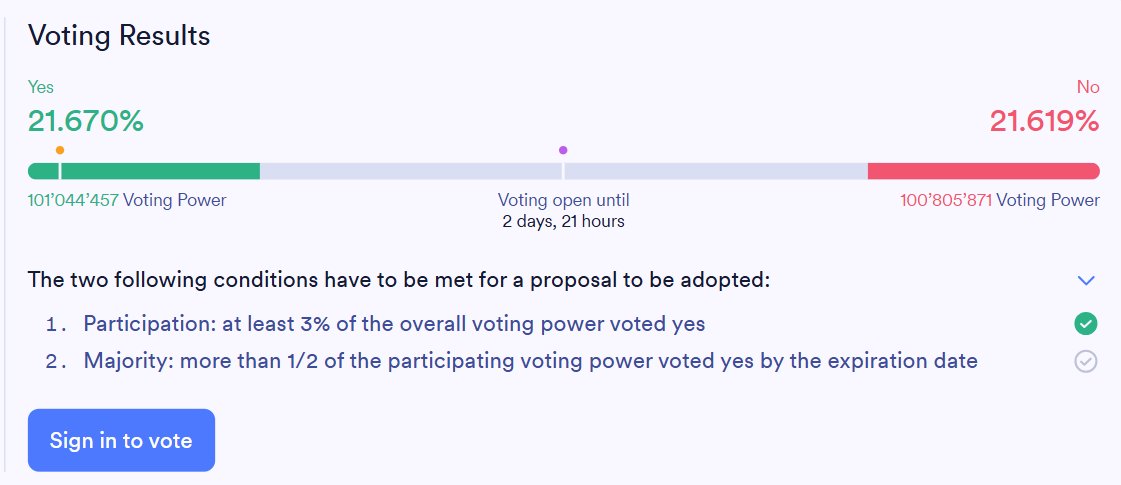Click the Voting Results heading
The width and height of the screenshot is (1121, 485).
point(119,36)
